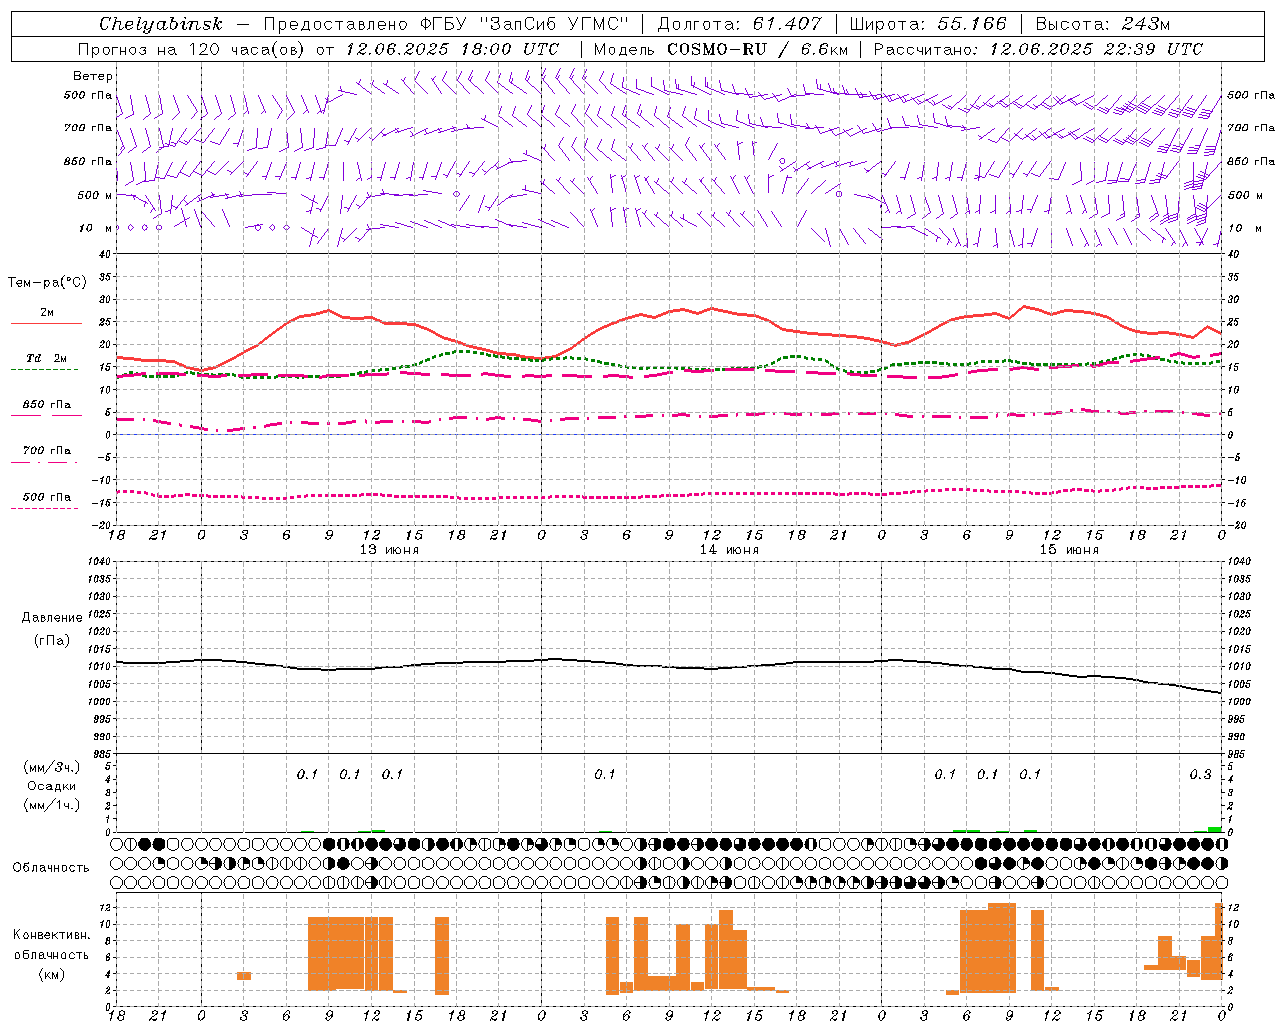Image resolution: width=1280 pixels, height=1024 pixels.
Task: Click the '(мм/1ч.)' unit label
Action: coord(52,805)
